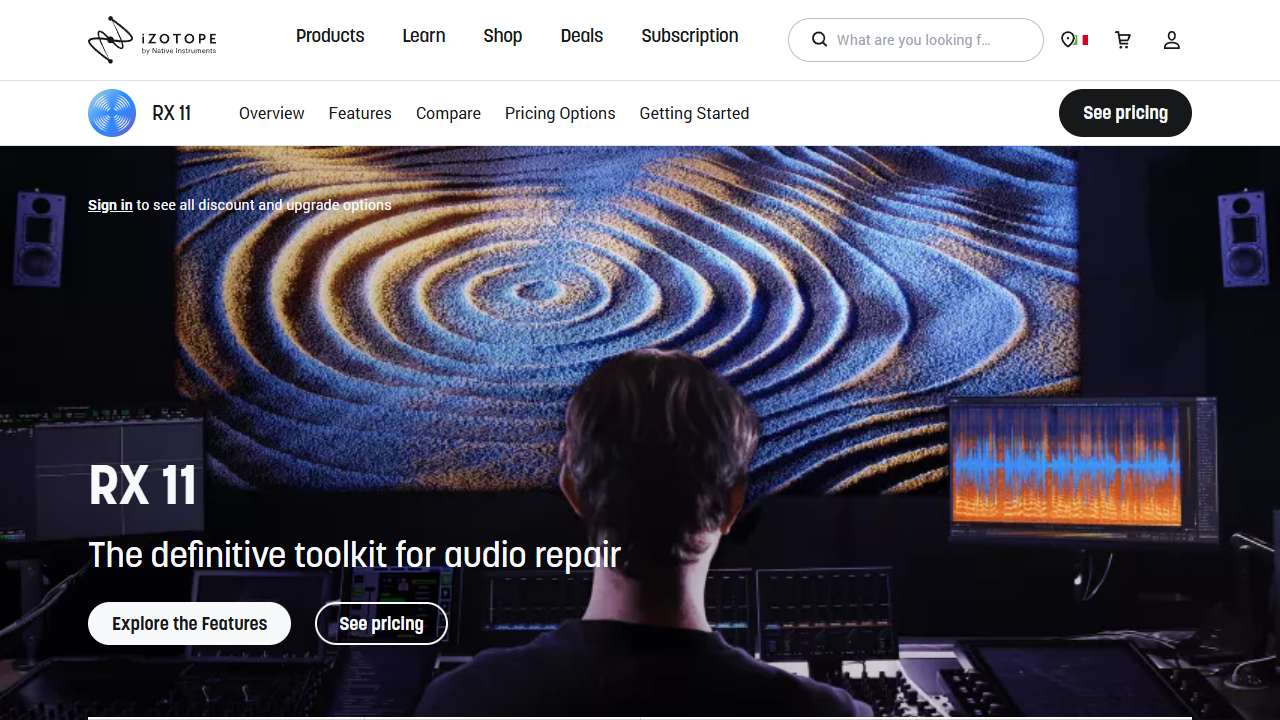
Task: Click Explore the Features button
Action: pyautogui.click(x=189, y=624)
